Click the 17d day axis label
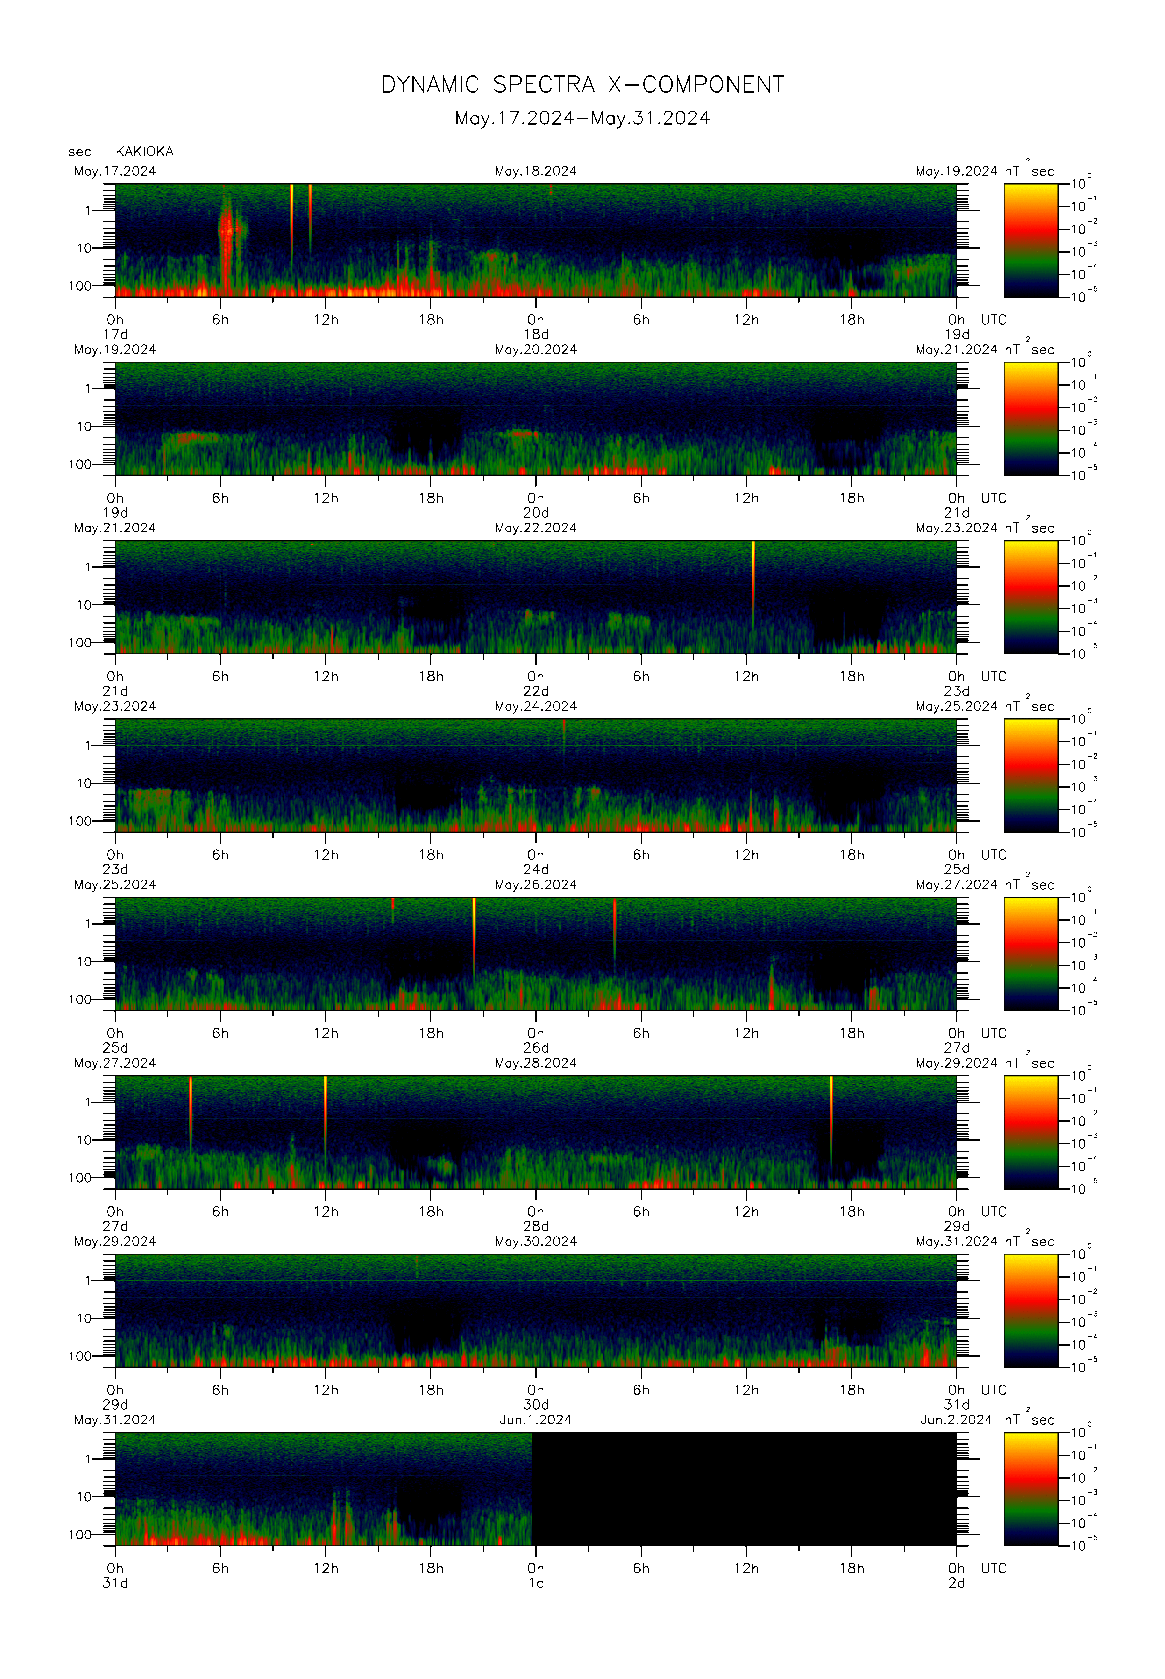Viewport: 1165px width, 1679px height. (x=116, y=334)
